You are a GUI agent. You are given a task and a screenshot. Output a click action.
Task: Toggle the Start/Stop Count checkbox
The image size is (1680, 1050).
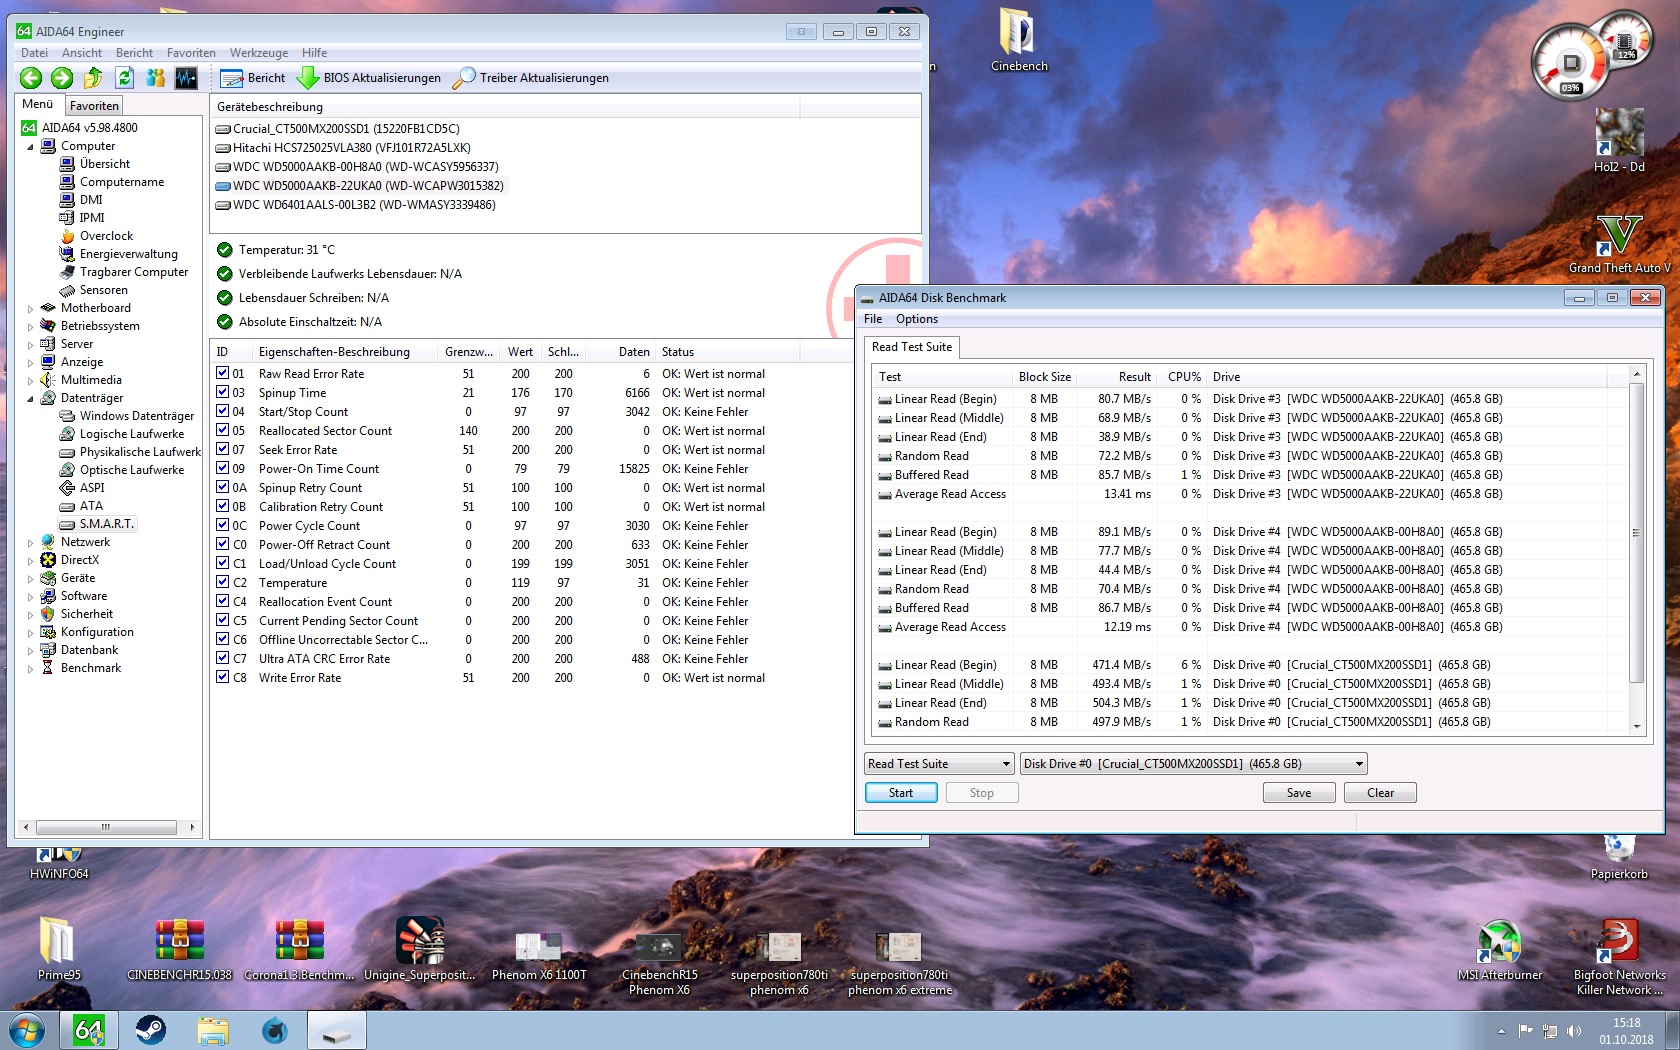pos(223,411)
